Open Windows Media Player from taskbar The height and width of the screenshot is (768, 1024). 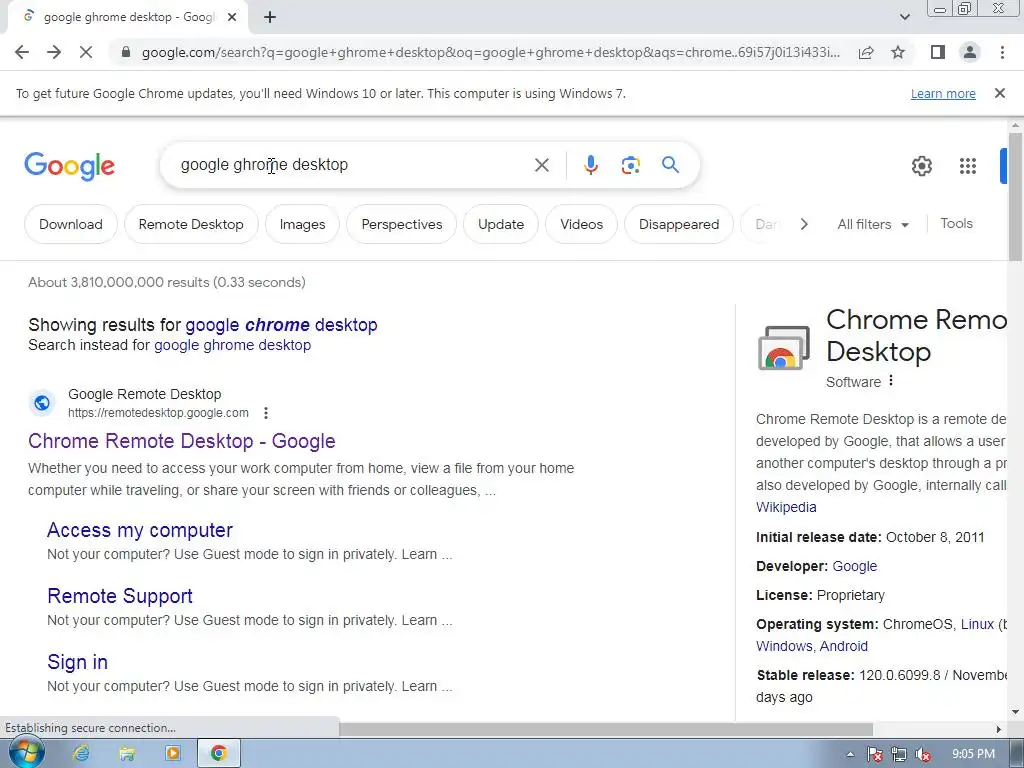pos(172,754)
